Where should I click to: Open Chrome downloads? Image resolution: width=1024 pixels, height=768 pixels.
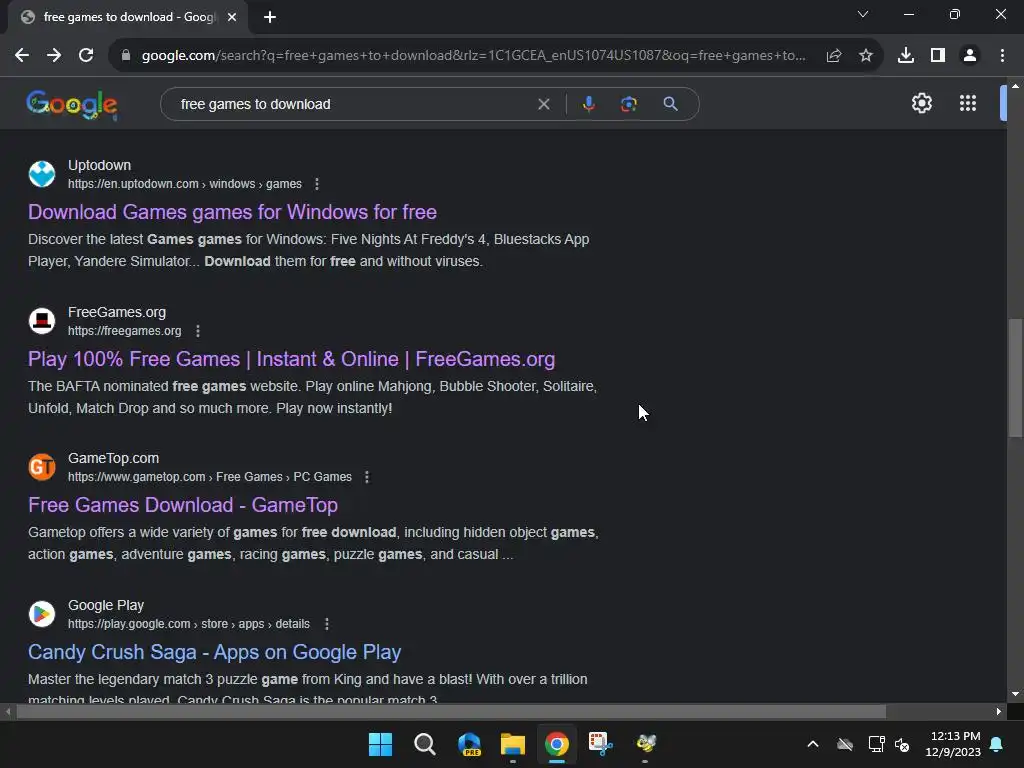tap(906, 56)
